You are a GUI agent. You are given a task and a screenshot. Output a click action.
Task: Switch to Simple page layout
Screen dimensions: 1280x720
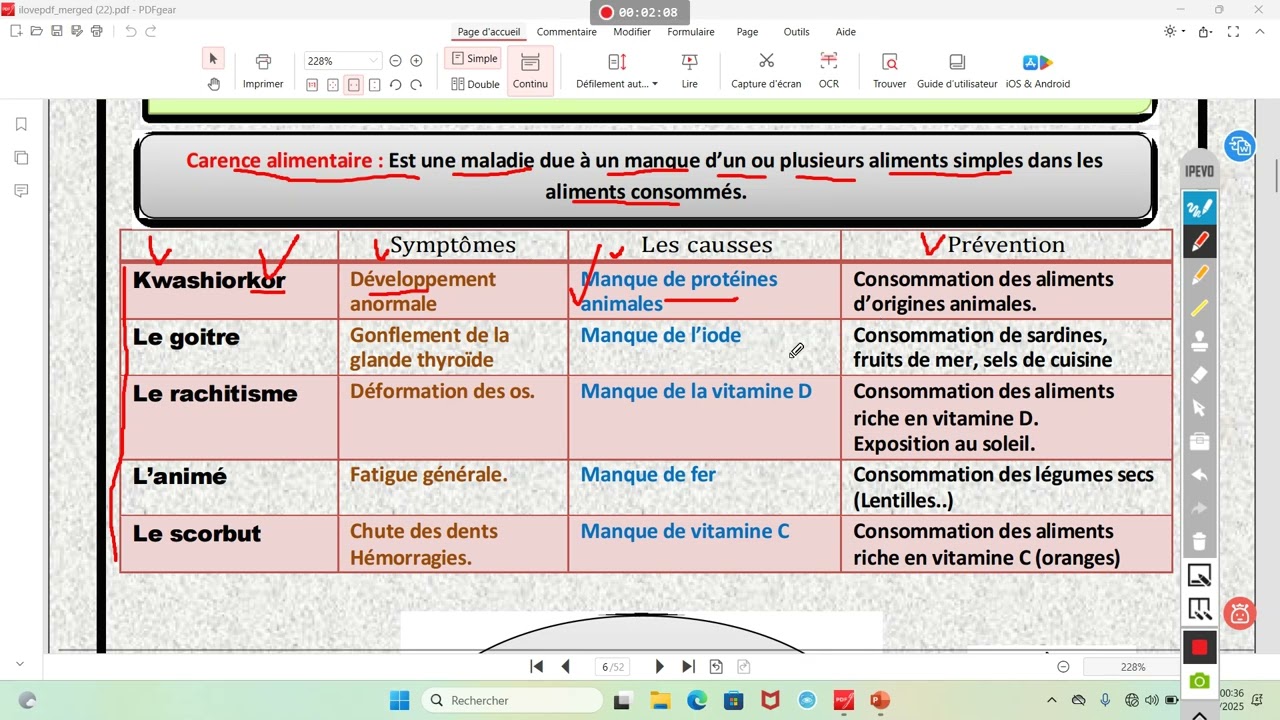pyautogui.click(x=474, y=59)
